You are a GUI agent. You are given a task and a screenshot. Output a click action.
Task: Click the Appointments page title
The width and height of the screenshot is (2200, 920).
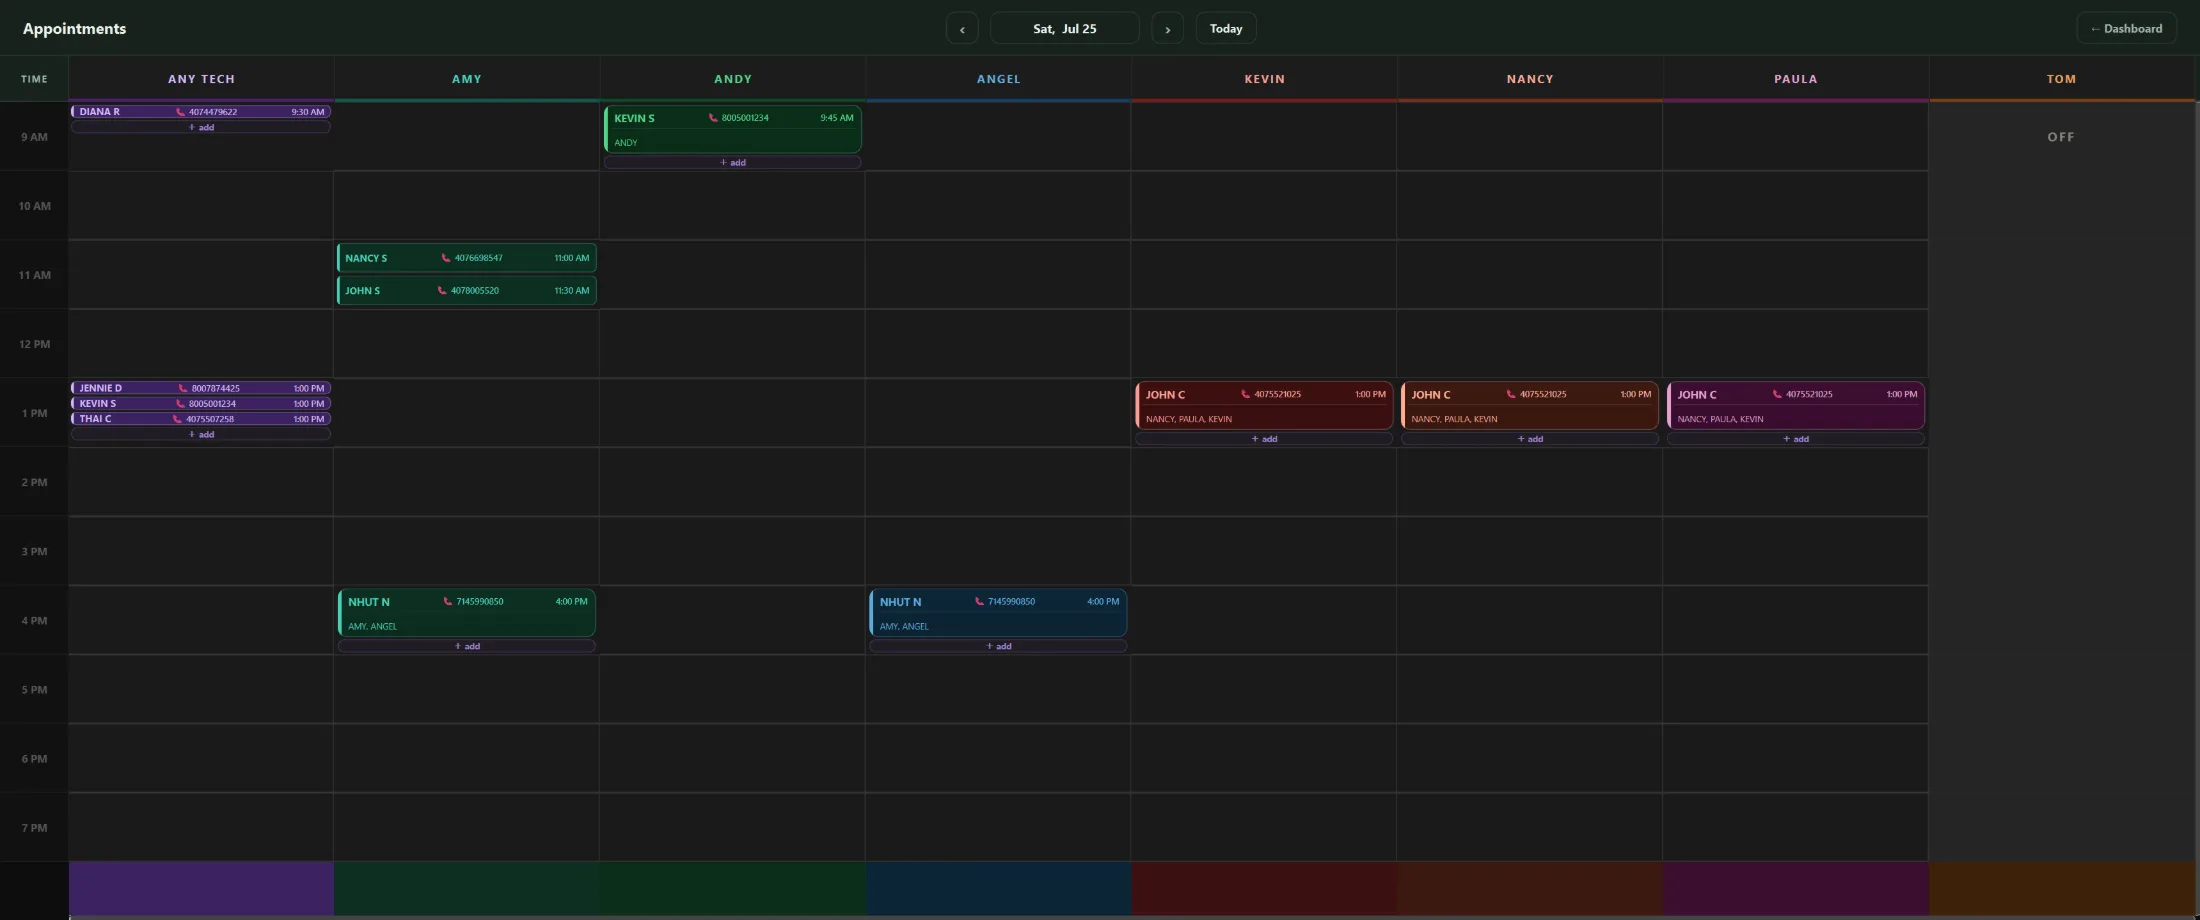[x=75, y=28]
